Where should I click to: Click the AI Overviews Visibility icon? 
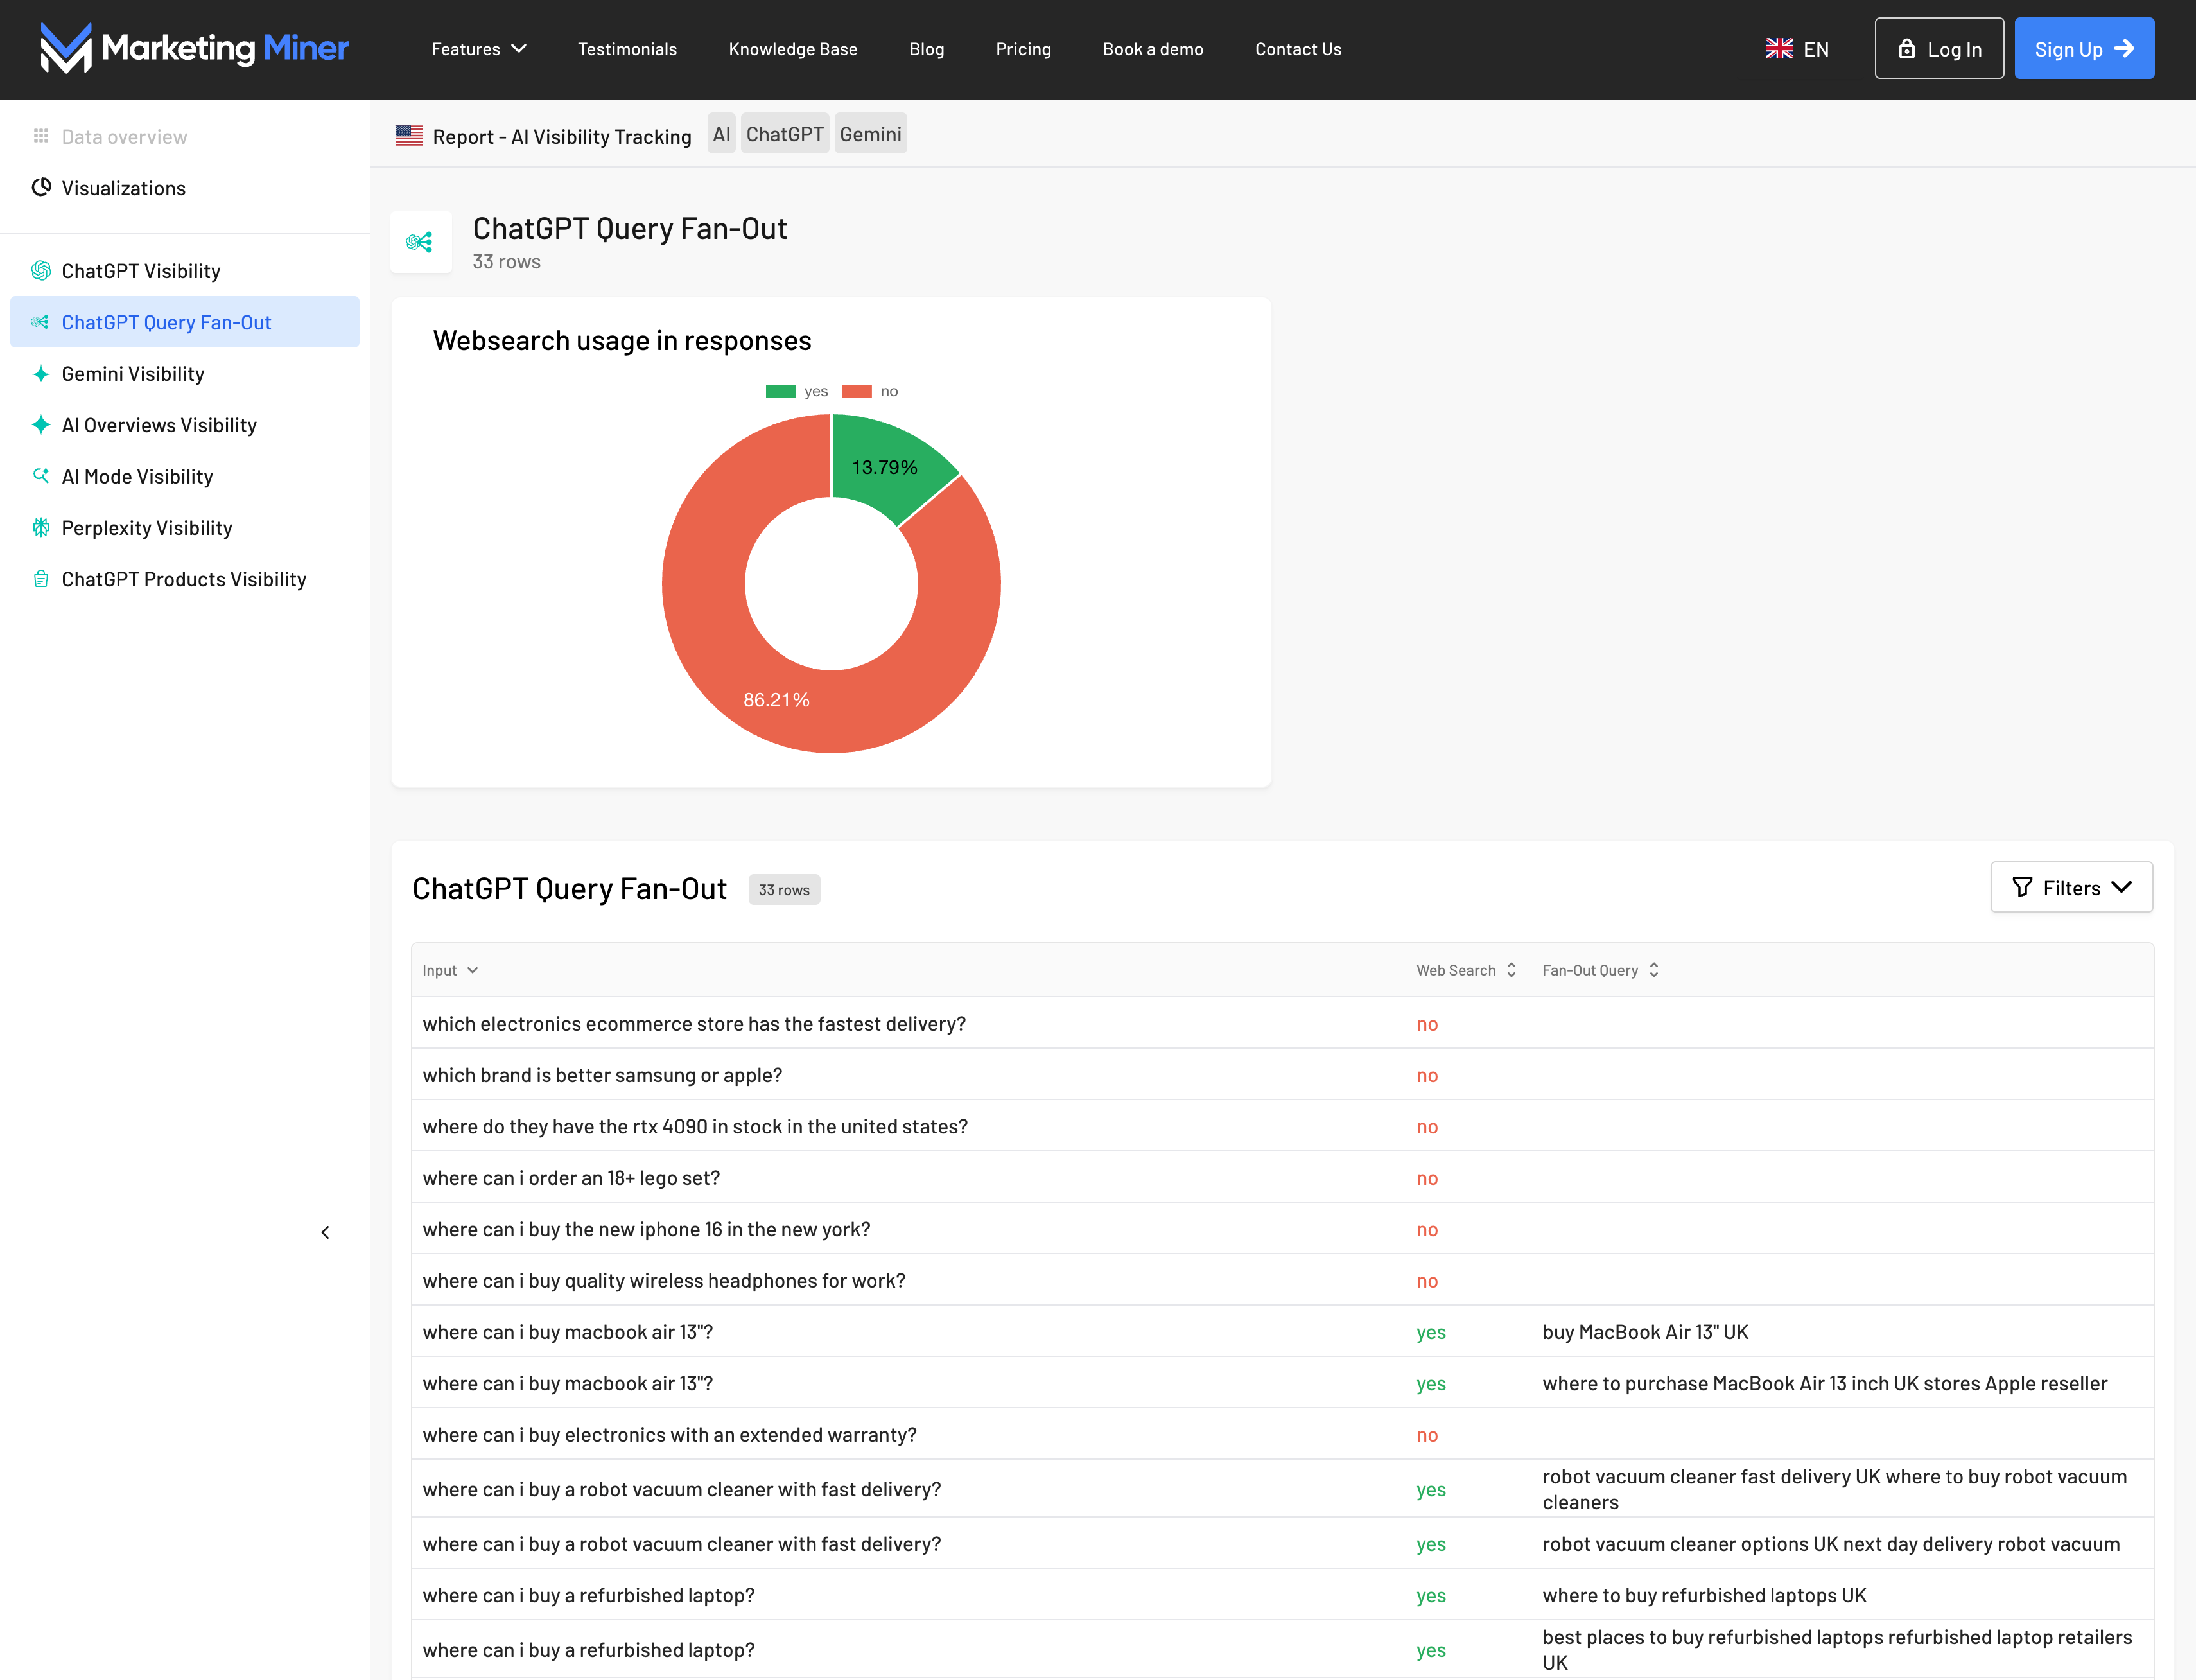(41, 425)
